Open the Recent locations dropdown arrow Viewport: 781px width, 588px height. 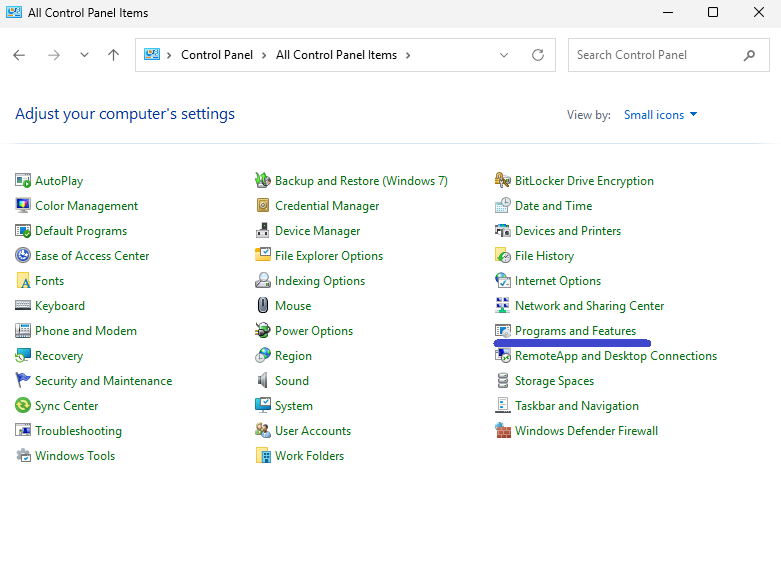pyautogui.click(x=84, y=55)
